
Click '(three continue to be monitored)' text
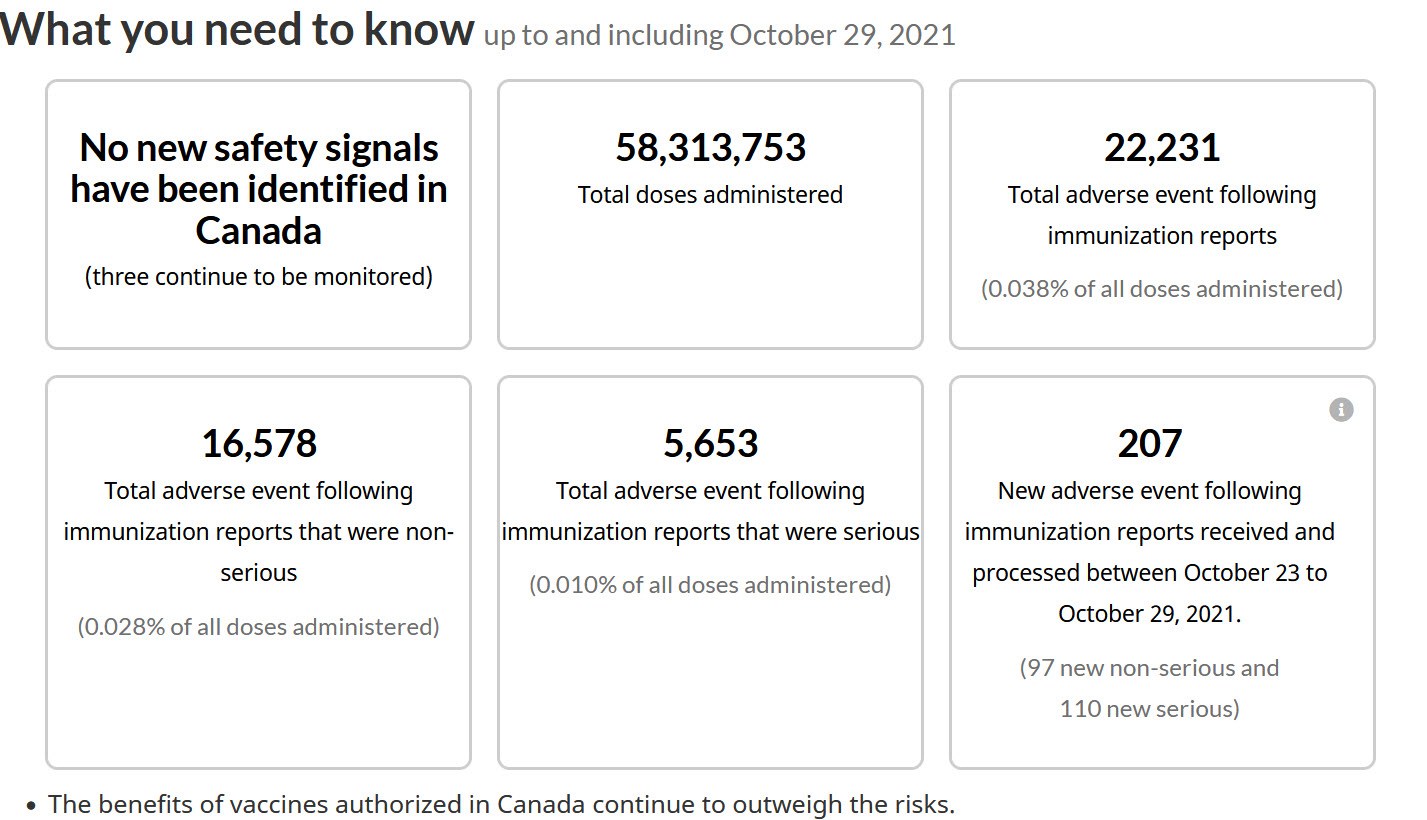(x=259, y=277)
